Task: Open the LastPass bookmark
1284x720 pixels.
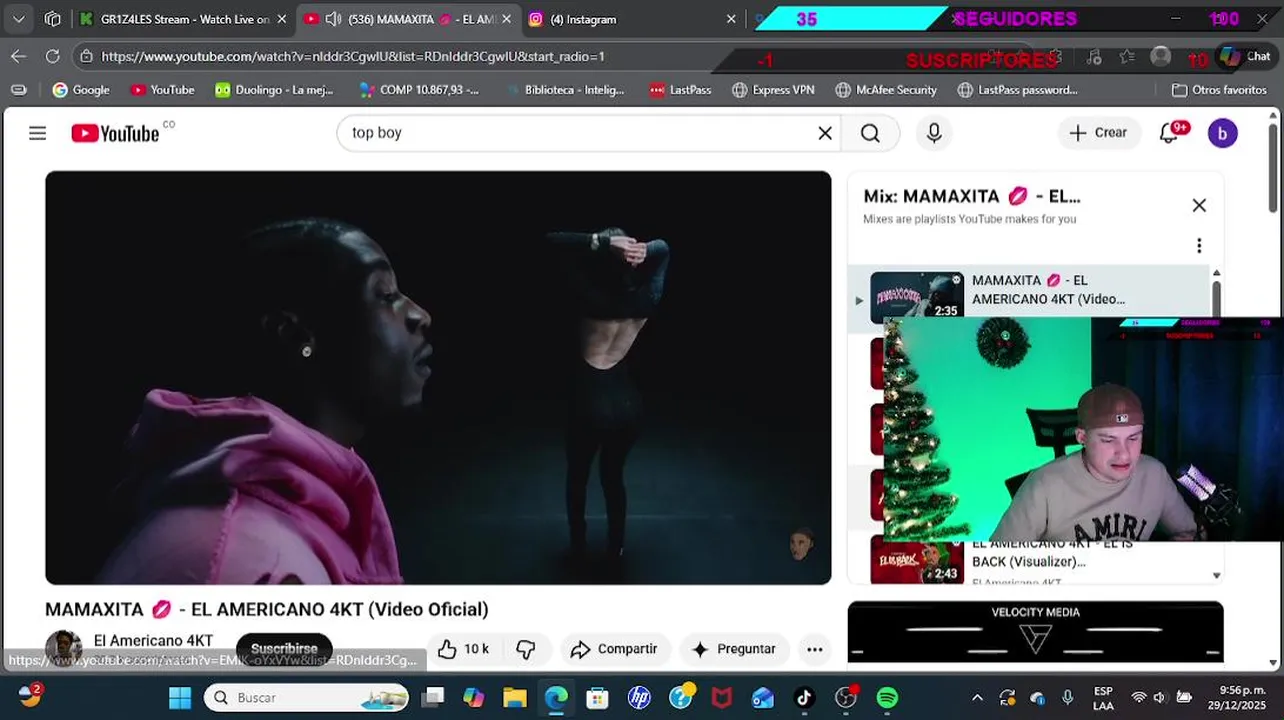Action: tap(680, 90)
